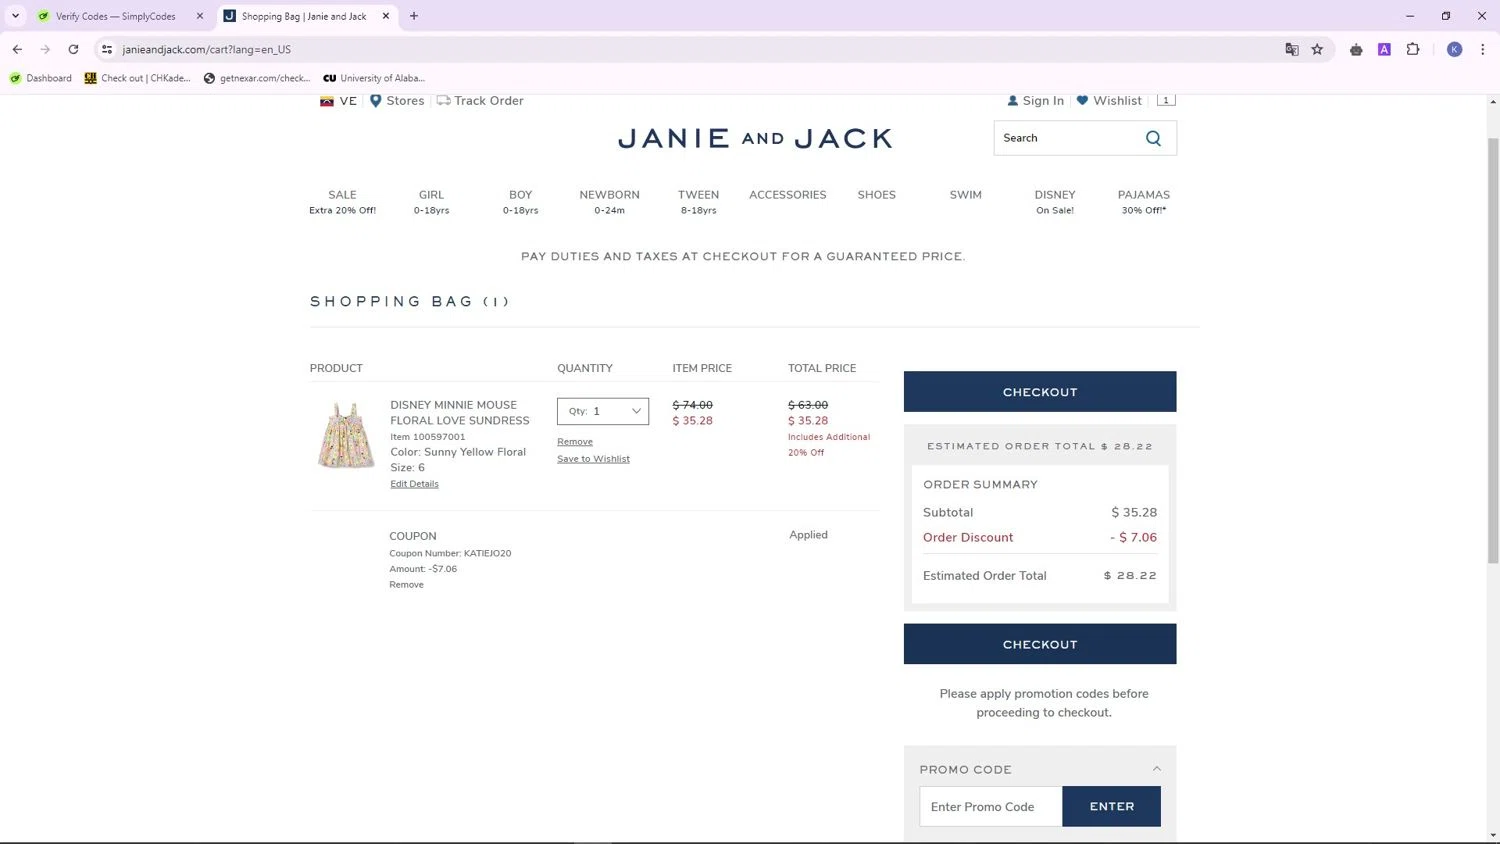Viewport: 1500px width, 844px height.
Task: Open getnexar.com bookmark
Action: [x=257, y=78]
